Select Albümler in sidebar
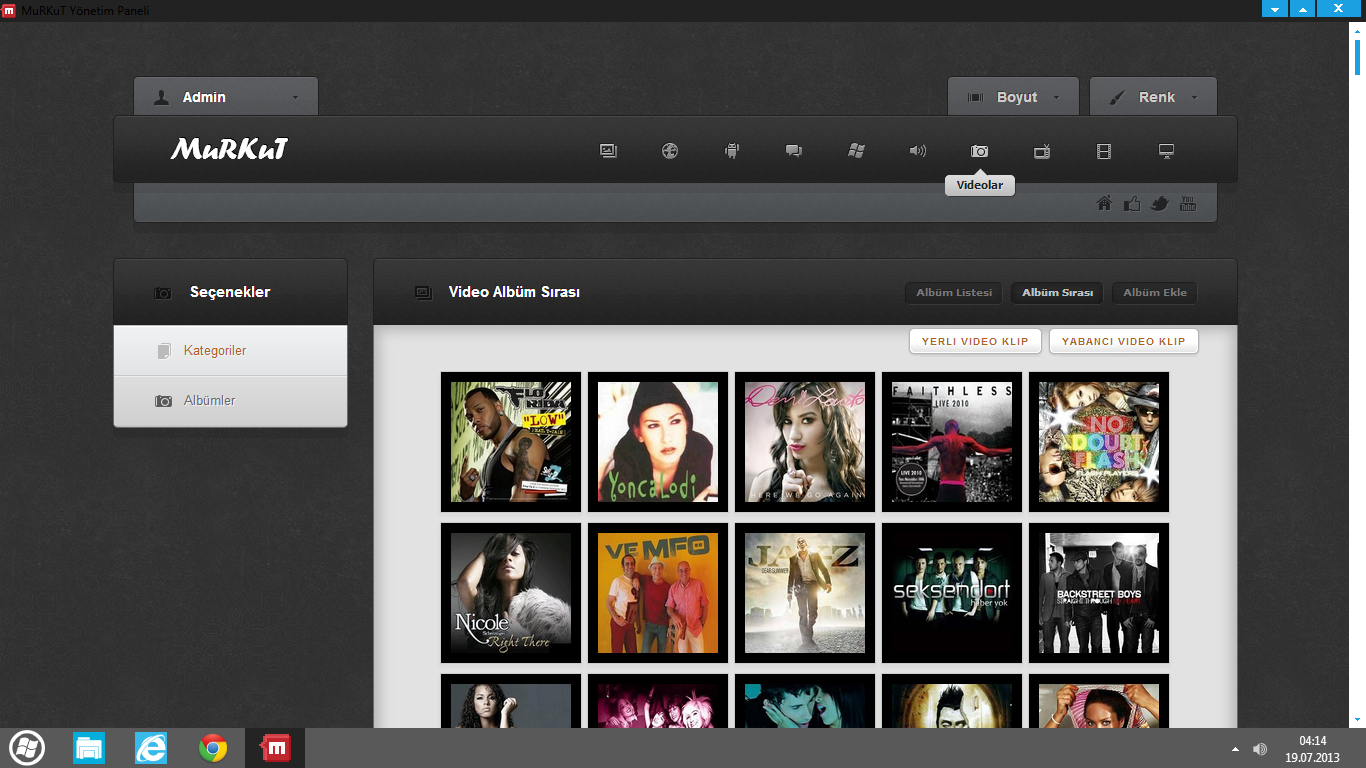 click(231, 401)
